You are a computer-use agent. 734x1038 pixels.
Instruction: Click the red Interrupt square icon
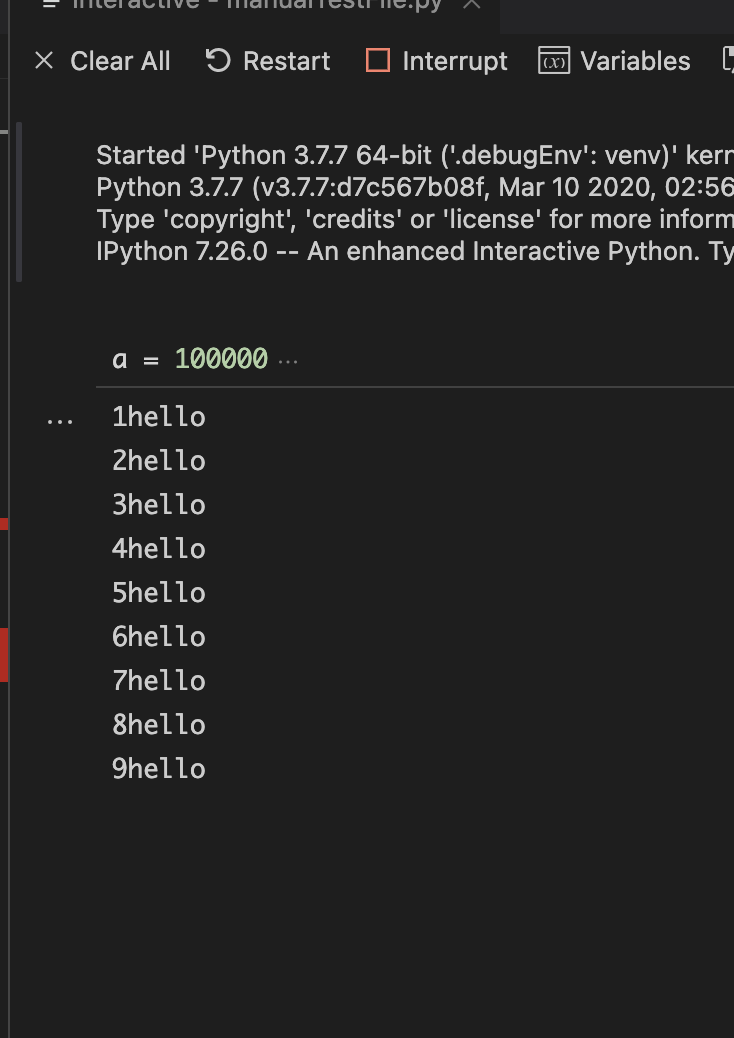click(x=378, y=61)
